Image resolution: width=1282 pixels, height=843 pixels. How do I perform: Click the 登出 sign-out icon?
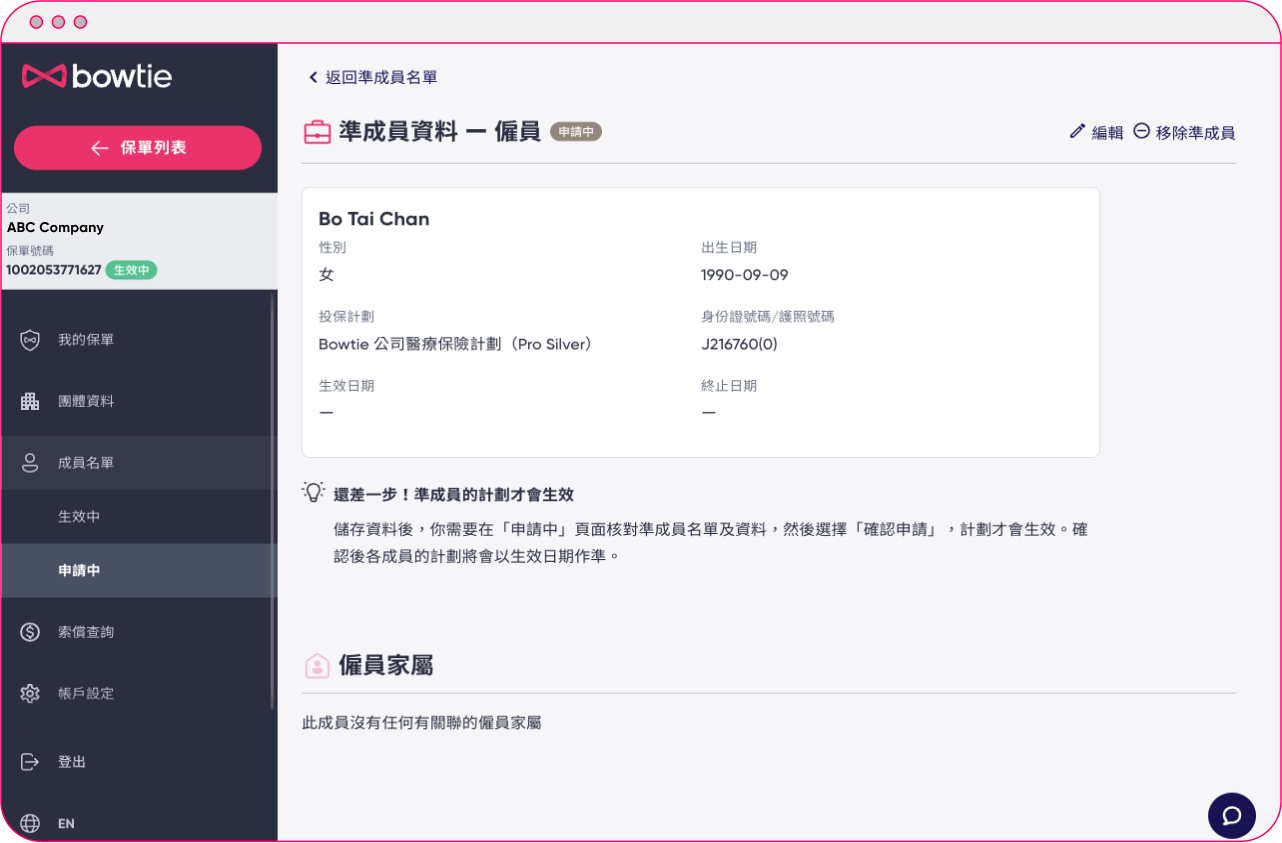pyautogui.click(x=31, y=761)
